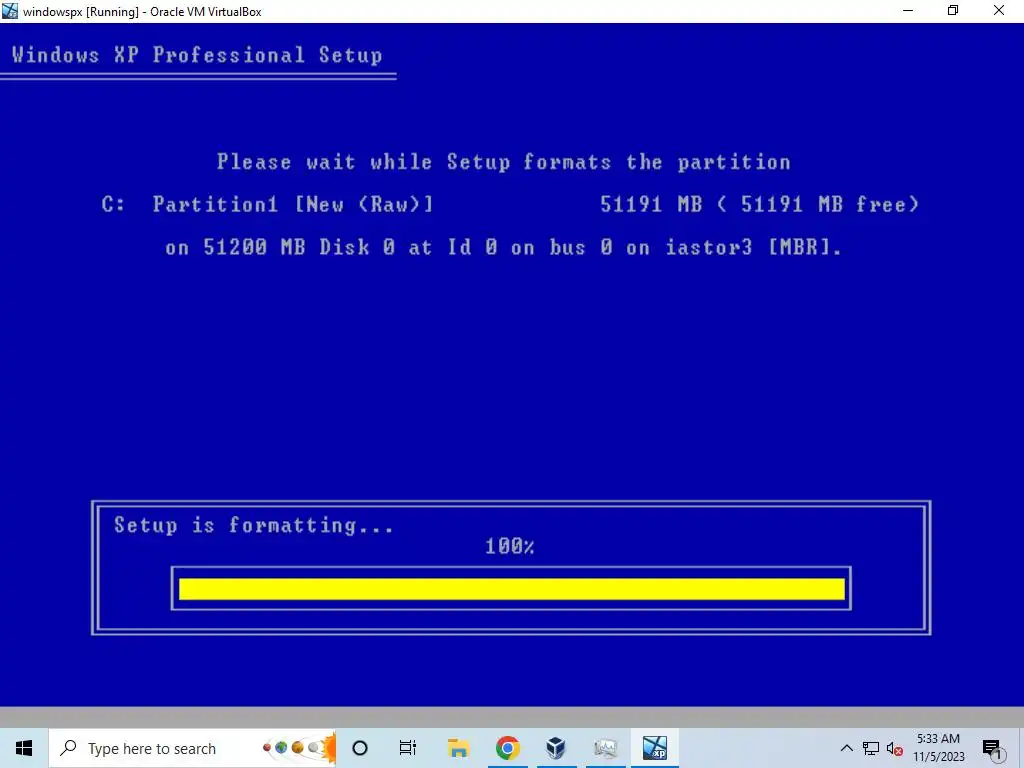Open the Windows Start menu
1024x768 pixels.
[24, 748]
